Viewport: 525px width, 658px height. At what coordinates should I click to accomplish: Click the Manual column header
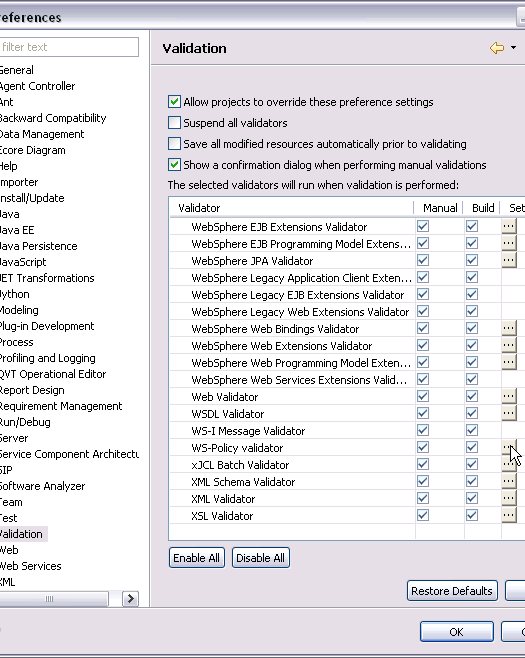(x=439, y=208)
